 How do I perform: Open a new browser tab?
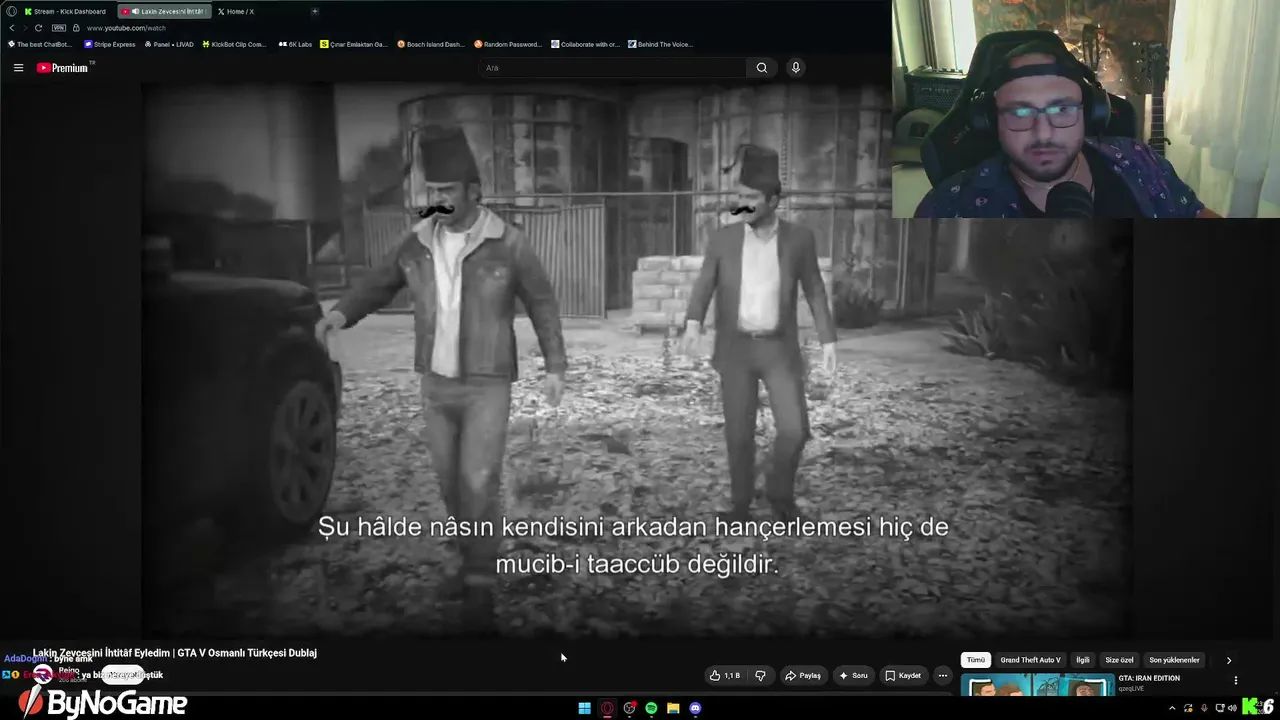(314, 11)
